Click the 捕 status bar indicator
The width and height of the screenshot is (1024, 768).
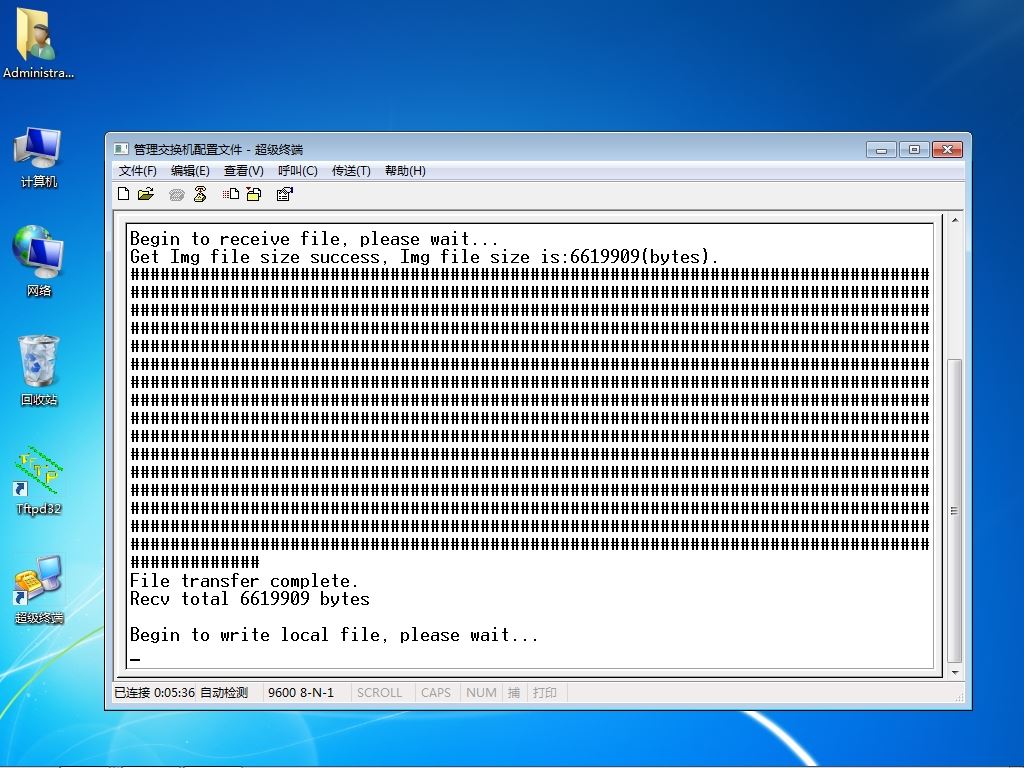coord(514,692)
